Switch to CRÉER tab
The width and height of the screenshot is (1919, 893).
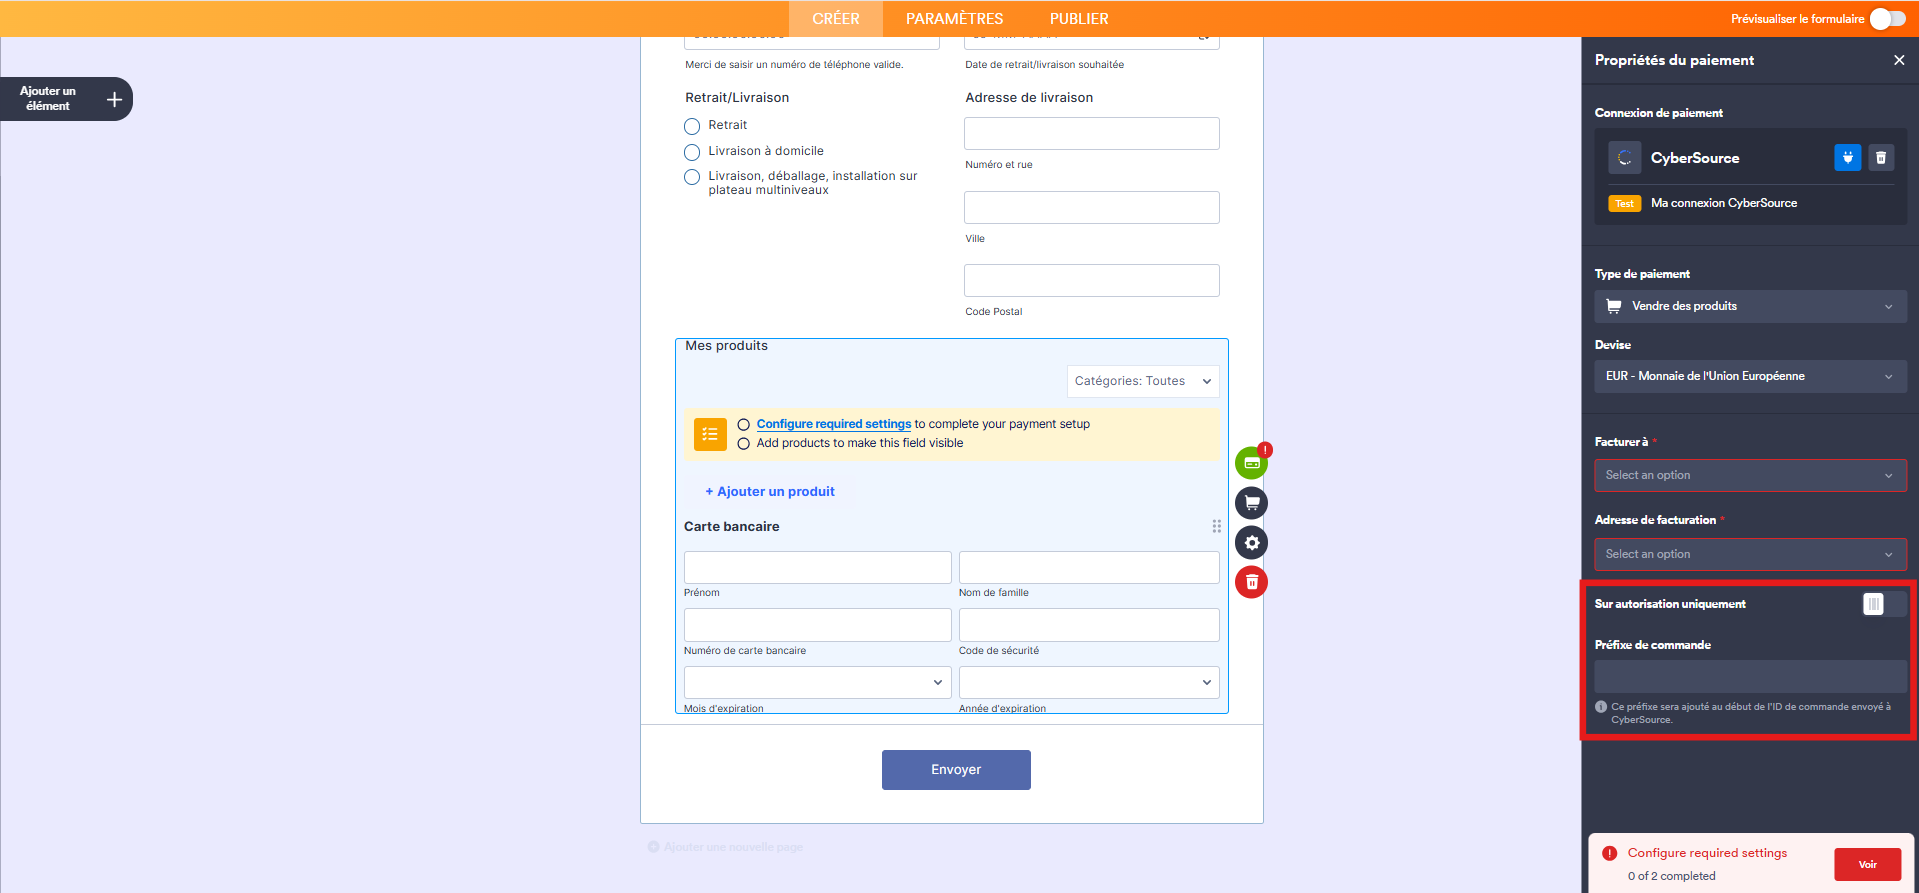[836, 19]
